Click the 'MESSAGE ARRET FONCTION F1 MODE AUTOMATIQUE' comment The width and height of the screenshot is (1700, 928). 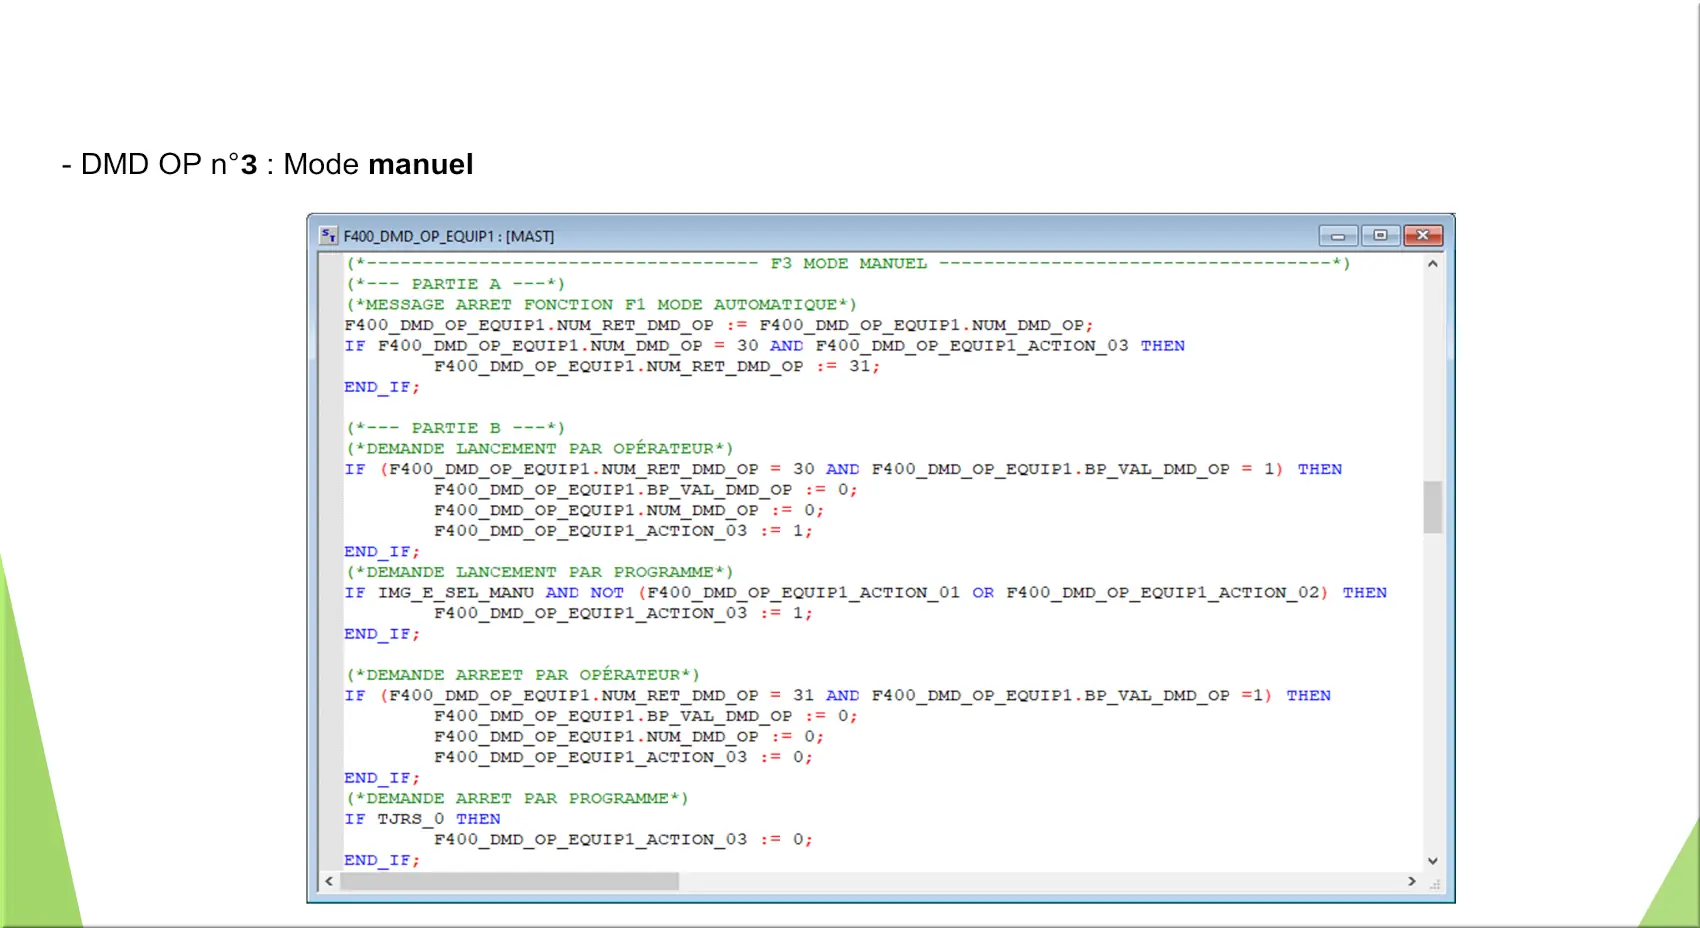[x=601, y=305]
